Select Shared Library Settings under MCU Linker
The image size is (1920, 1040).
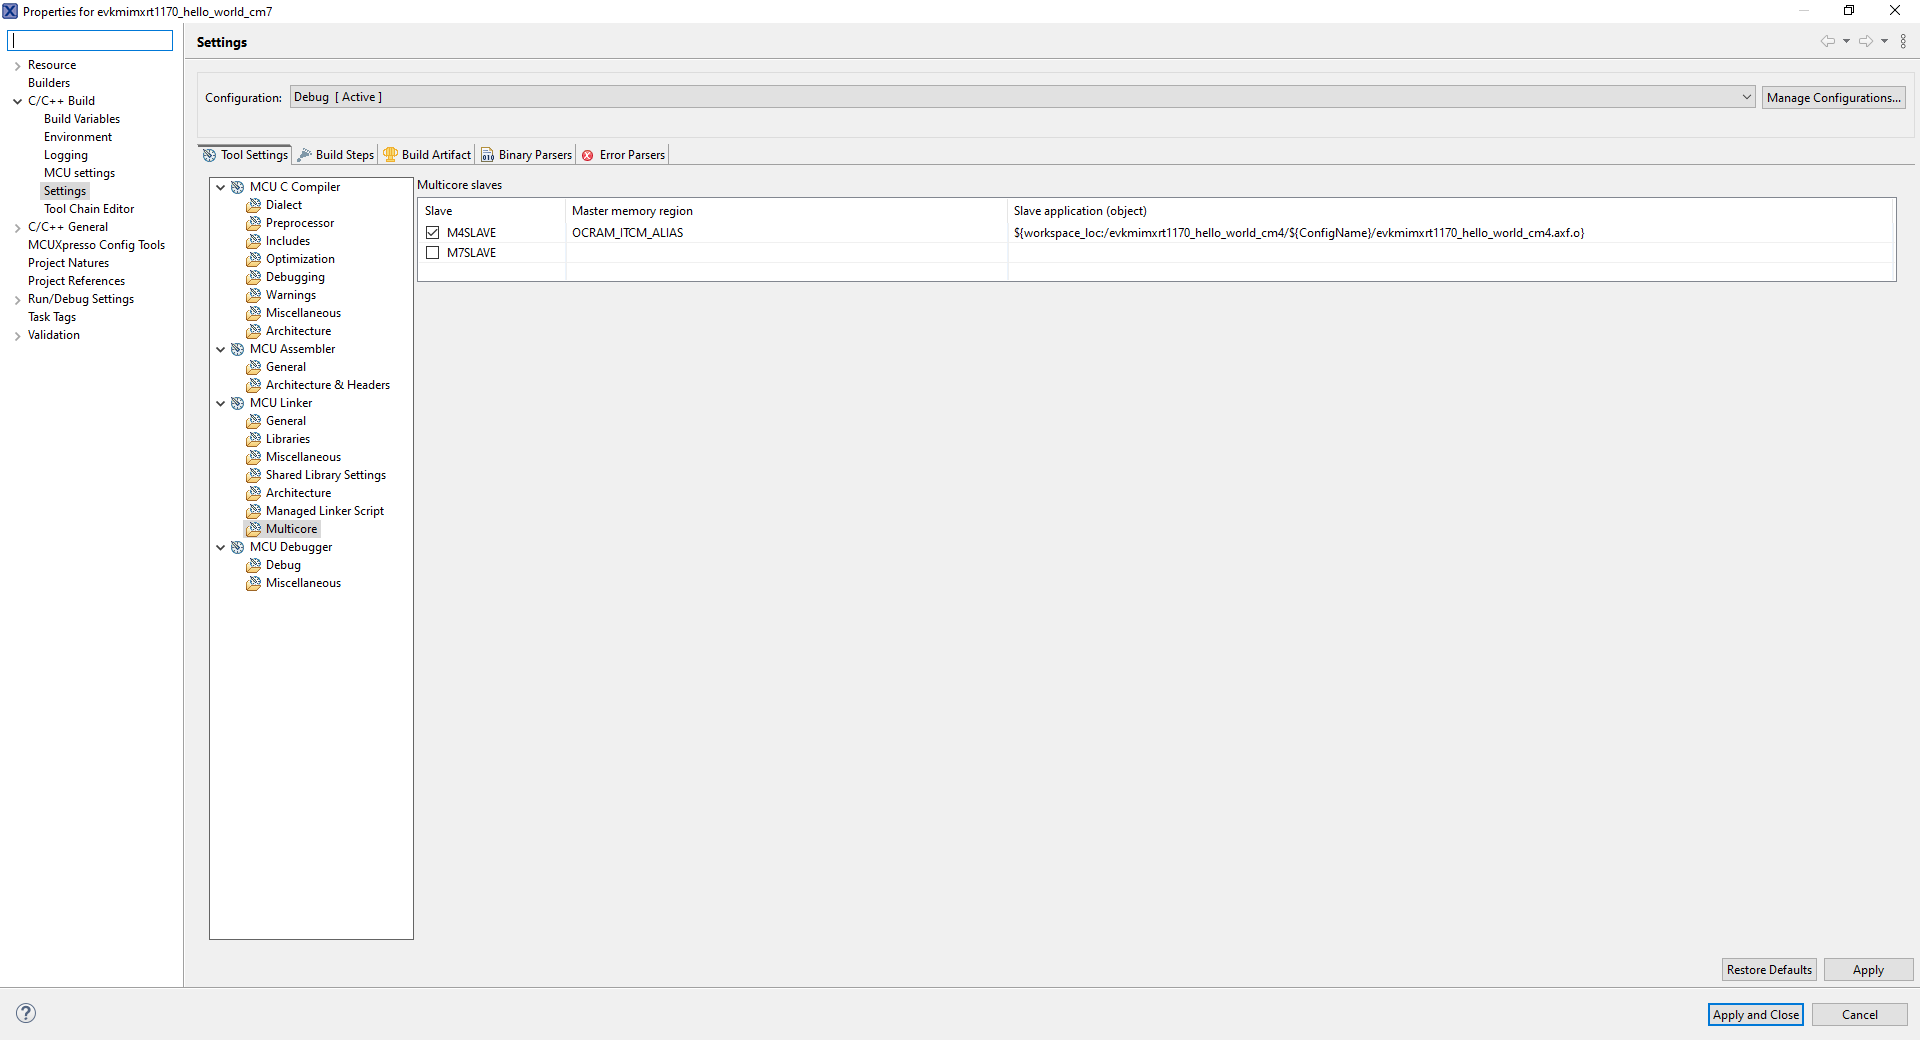326,474
